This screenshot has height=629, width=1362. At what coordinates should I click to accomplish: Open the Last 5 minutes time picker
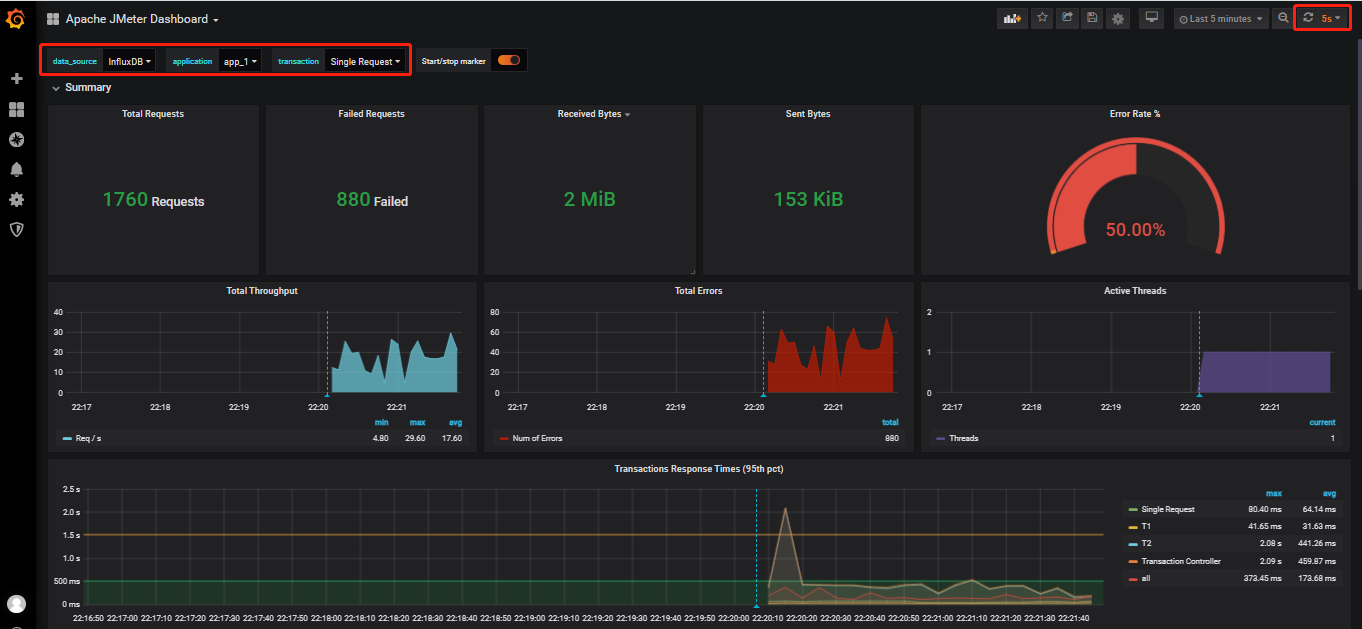[x=1221, y=18]
